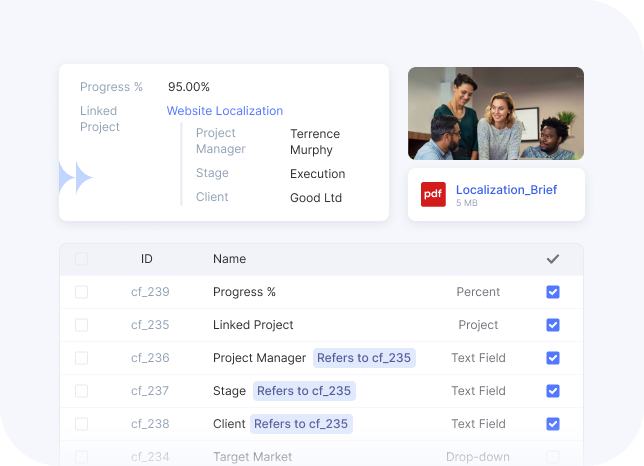Click Refers to cf_235 tag beside Project Manager
644x466 pixels.
coord(364,358)
